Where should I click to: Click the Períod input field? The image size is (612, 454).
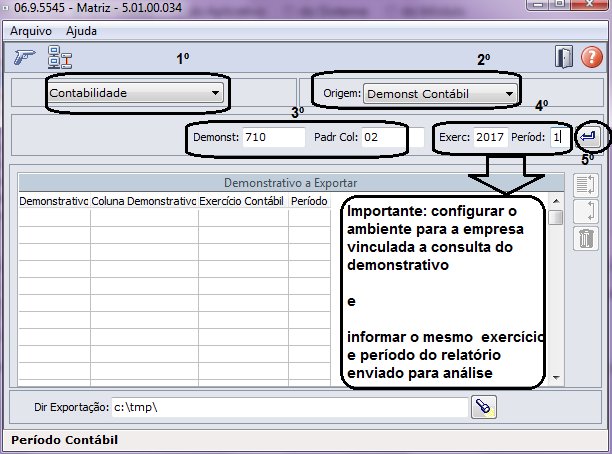(559, 137)
